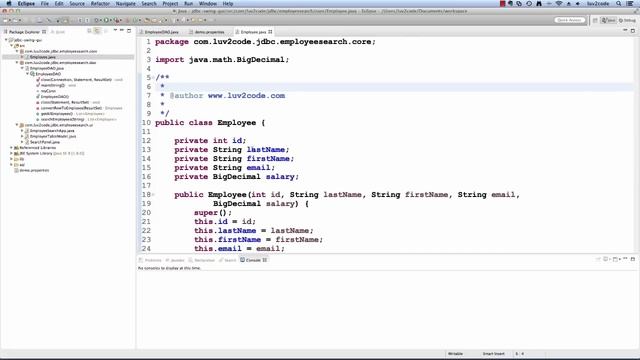Open the Source menu
Image resolution: width=640 pixels, height=360 pixels.
77,4
